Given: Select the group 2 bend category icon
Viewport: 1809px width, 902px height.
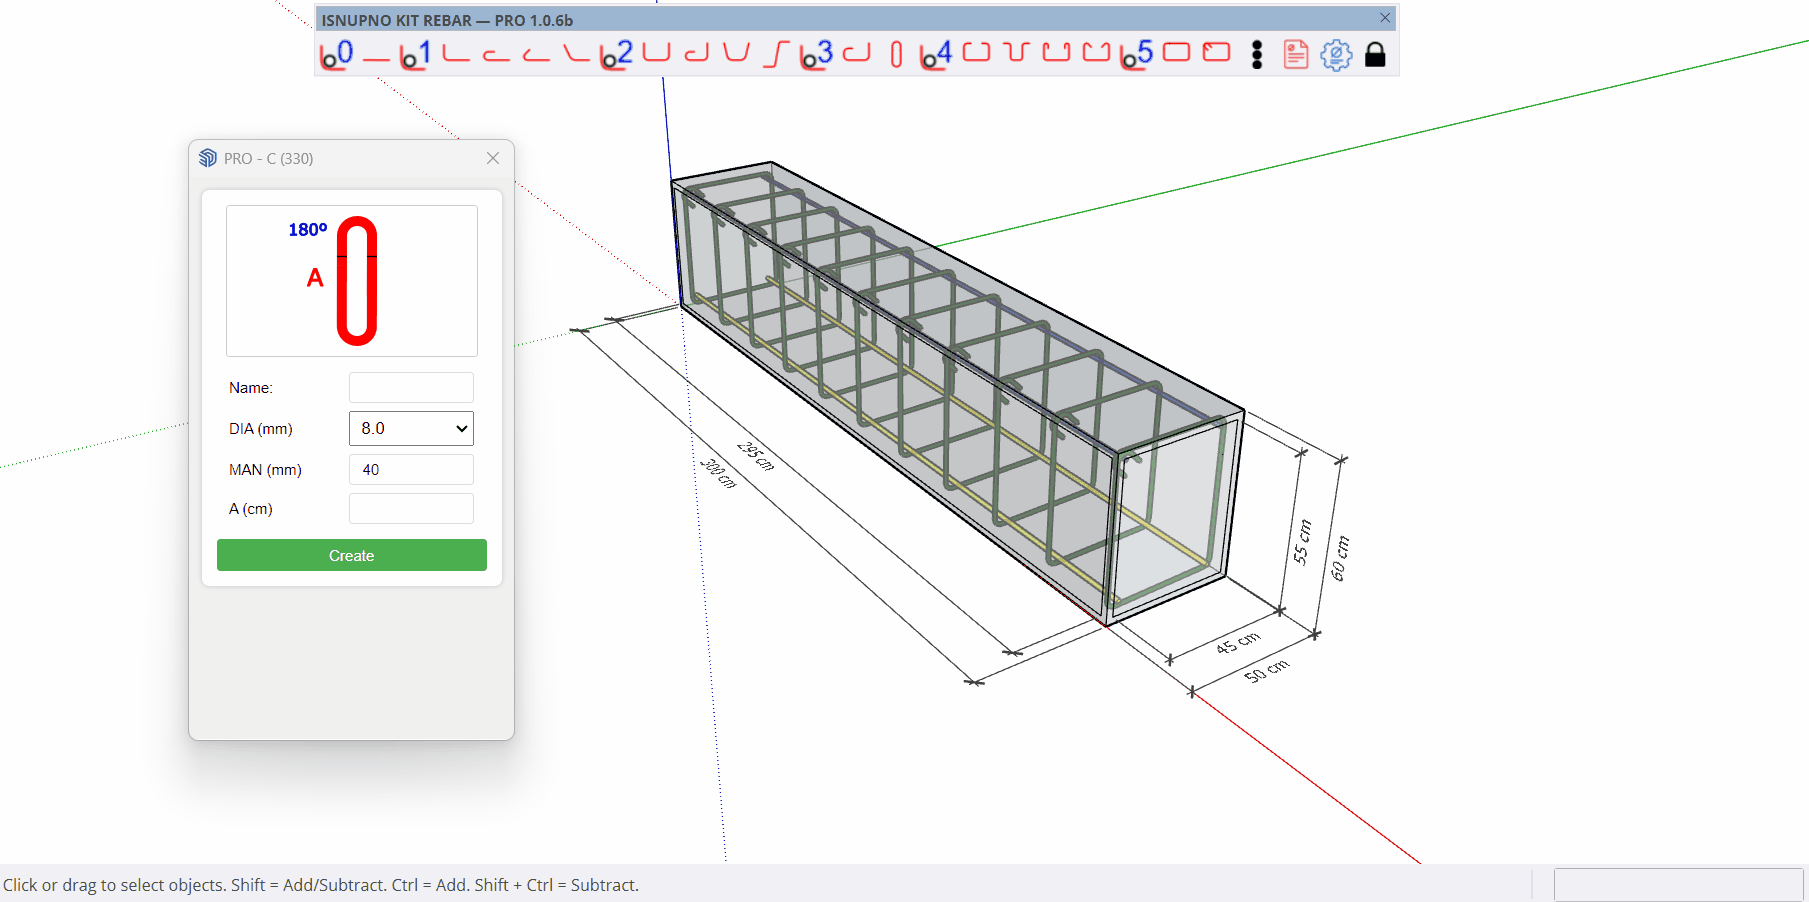Looking at the screenshot, I should coord(616,54).
